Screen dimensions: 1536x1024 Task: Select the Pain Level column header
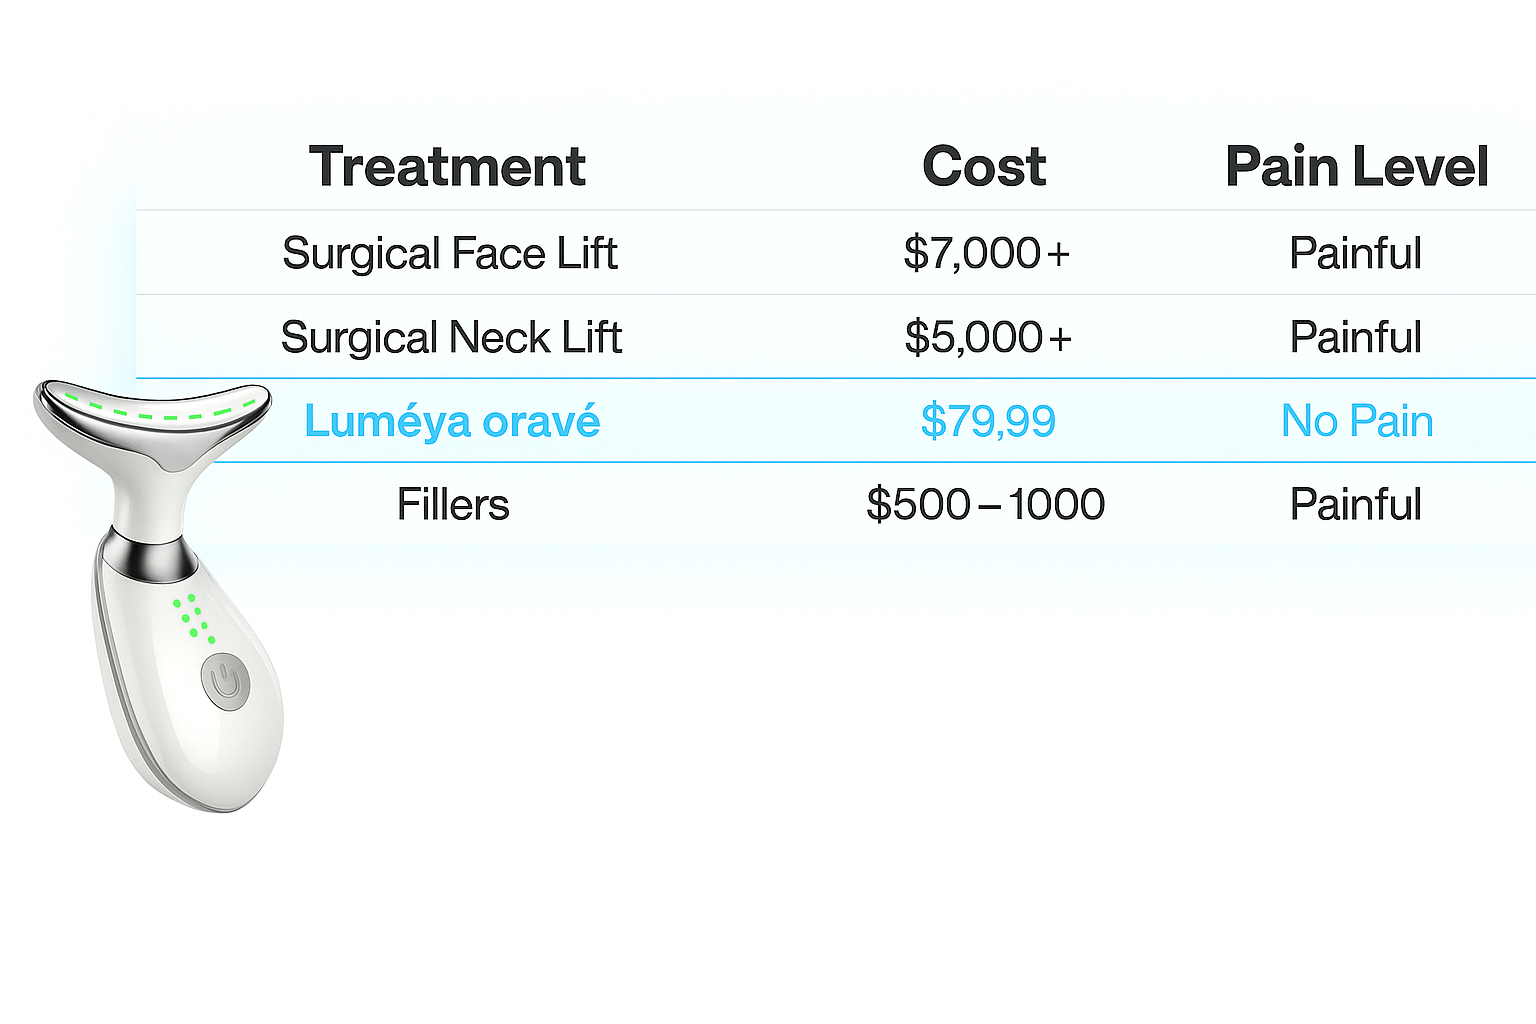click(x=1356, y=166)
